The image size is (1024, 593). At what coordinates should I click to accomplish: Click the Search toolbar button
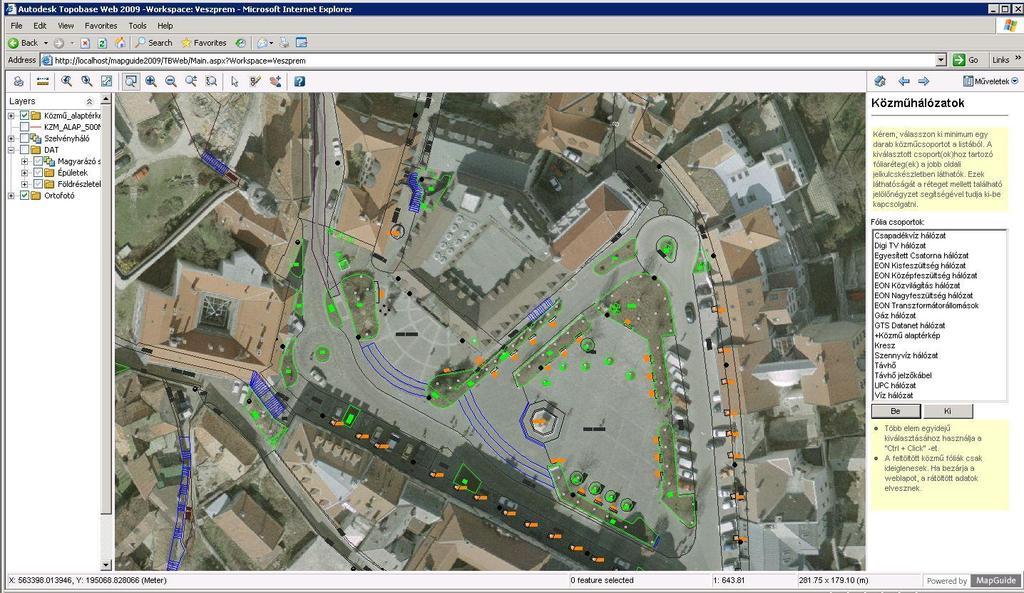click(153, 43)
